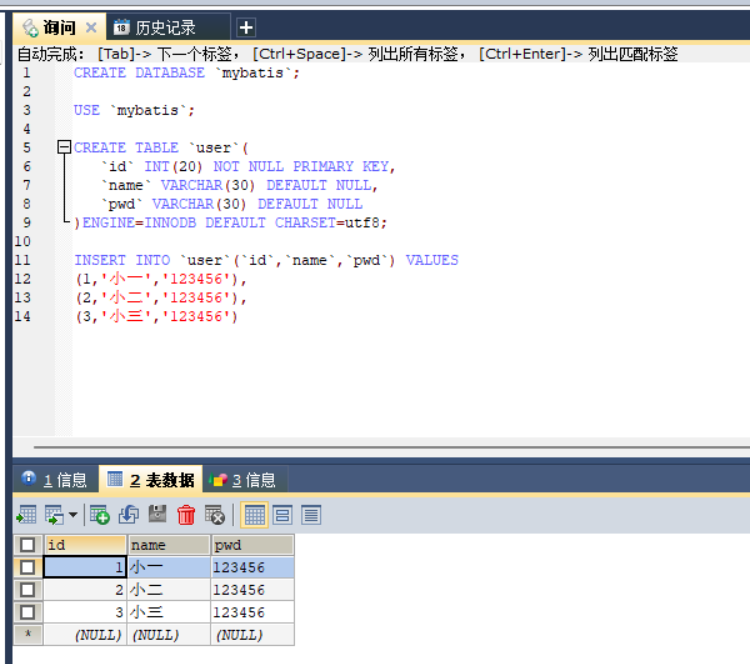Click the table grid icon on the 2 表数据 tab
This screenshot has width=750, height=664.
(115, 478)
